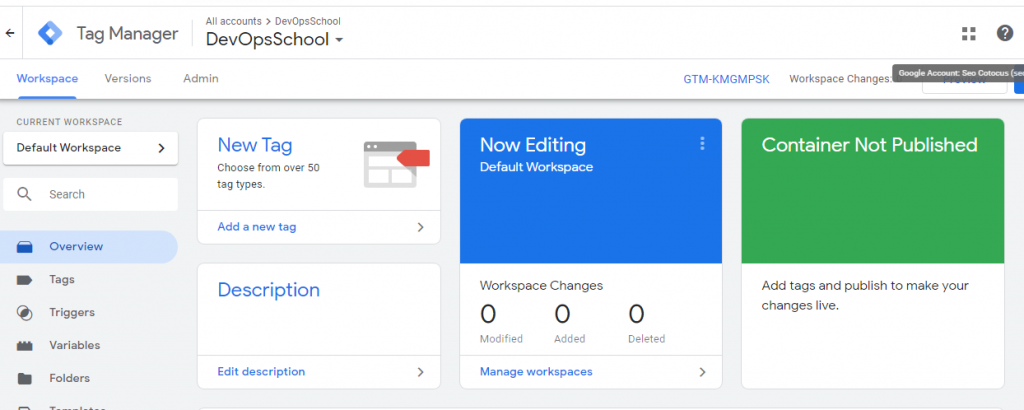Switch to the Admin tab
This screenshot has height=410, width=1024.
point(200,78)
